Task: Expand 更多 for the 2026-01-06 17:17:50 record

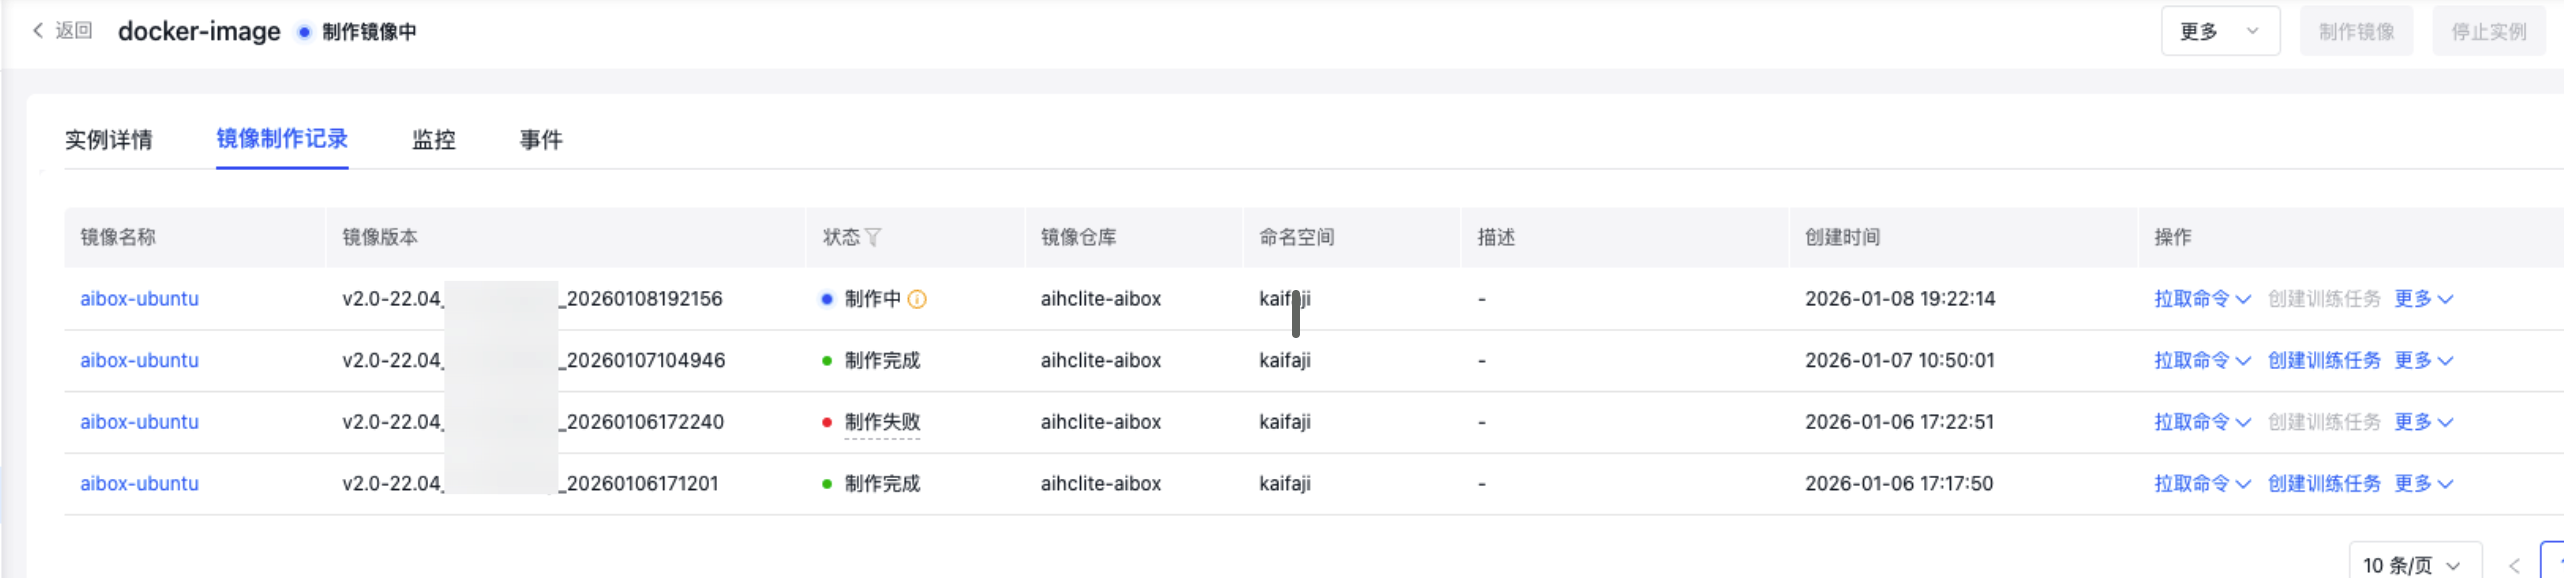Action: 2423,483
